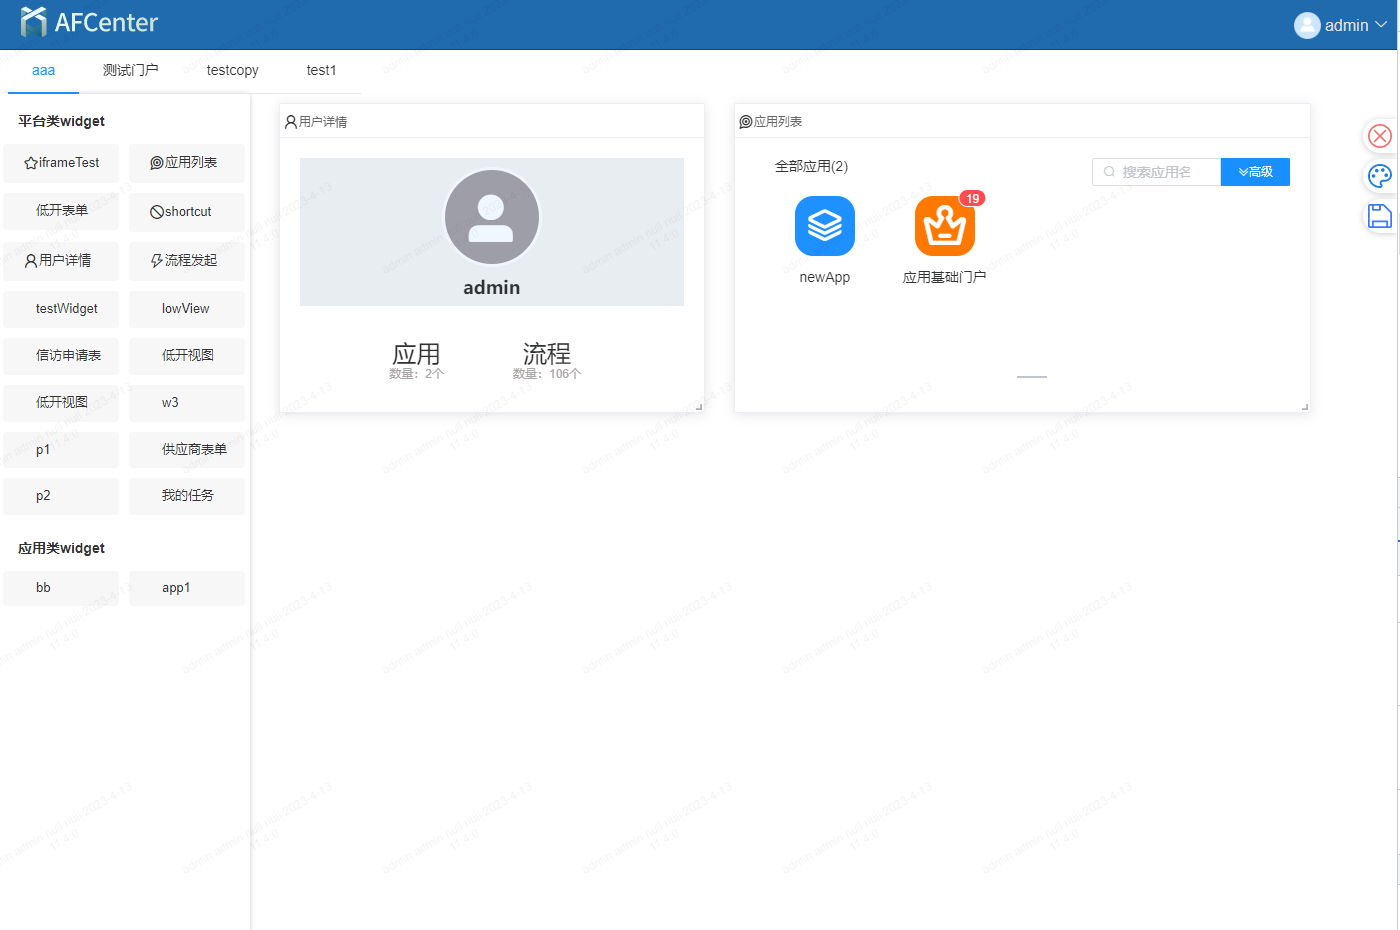Click the shortcut widget button
This screenshot has width=1400, height=930.
(187, 212)
